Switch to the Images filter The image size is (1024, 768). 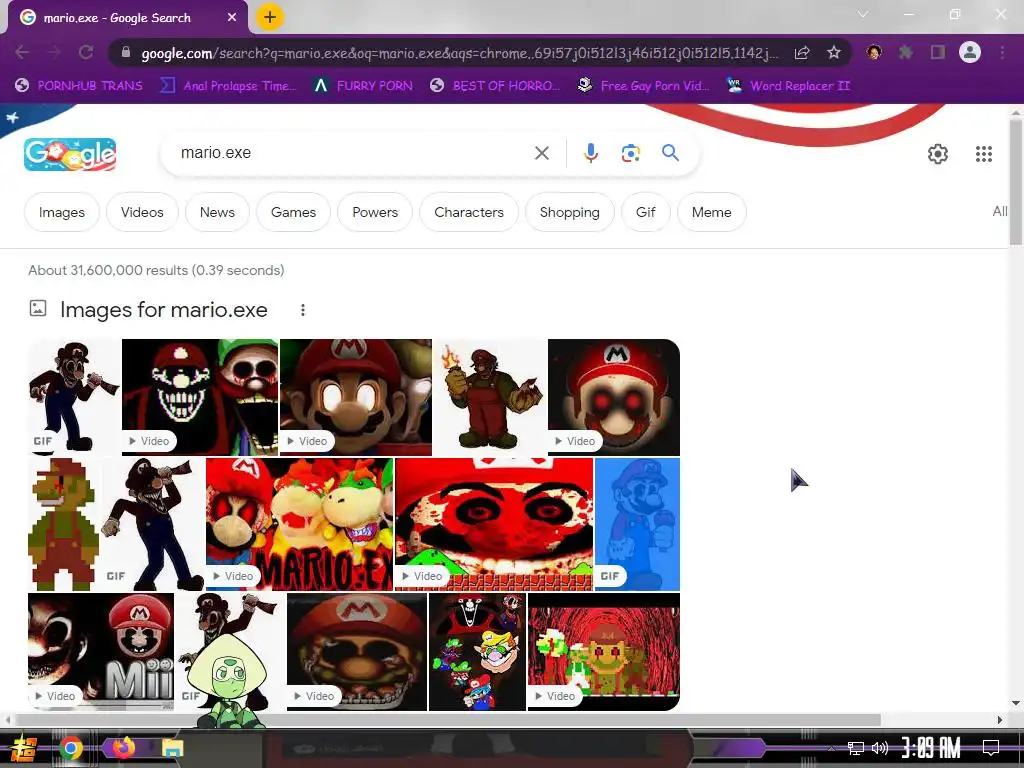[x=61, y=212]
